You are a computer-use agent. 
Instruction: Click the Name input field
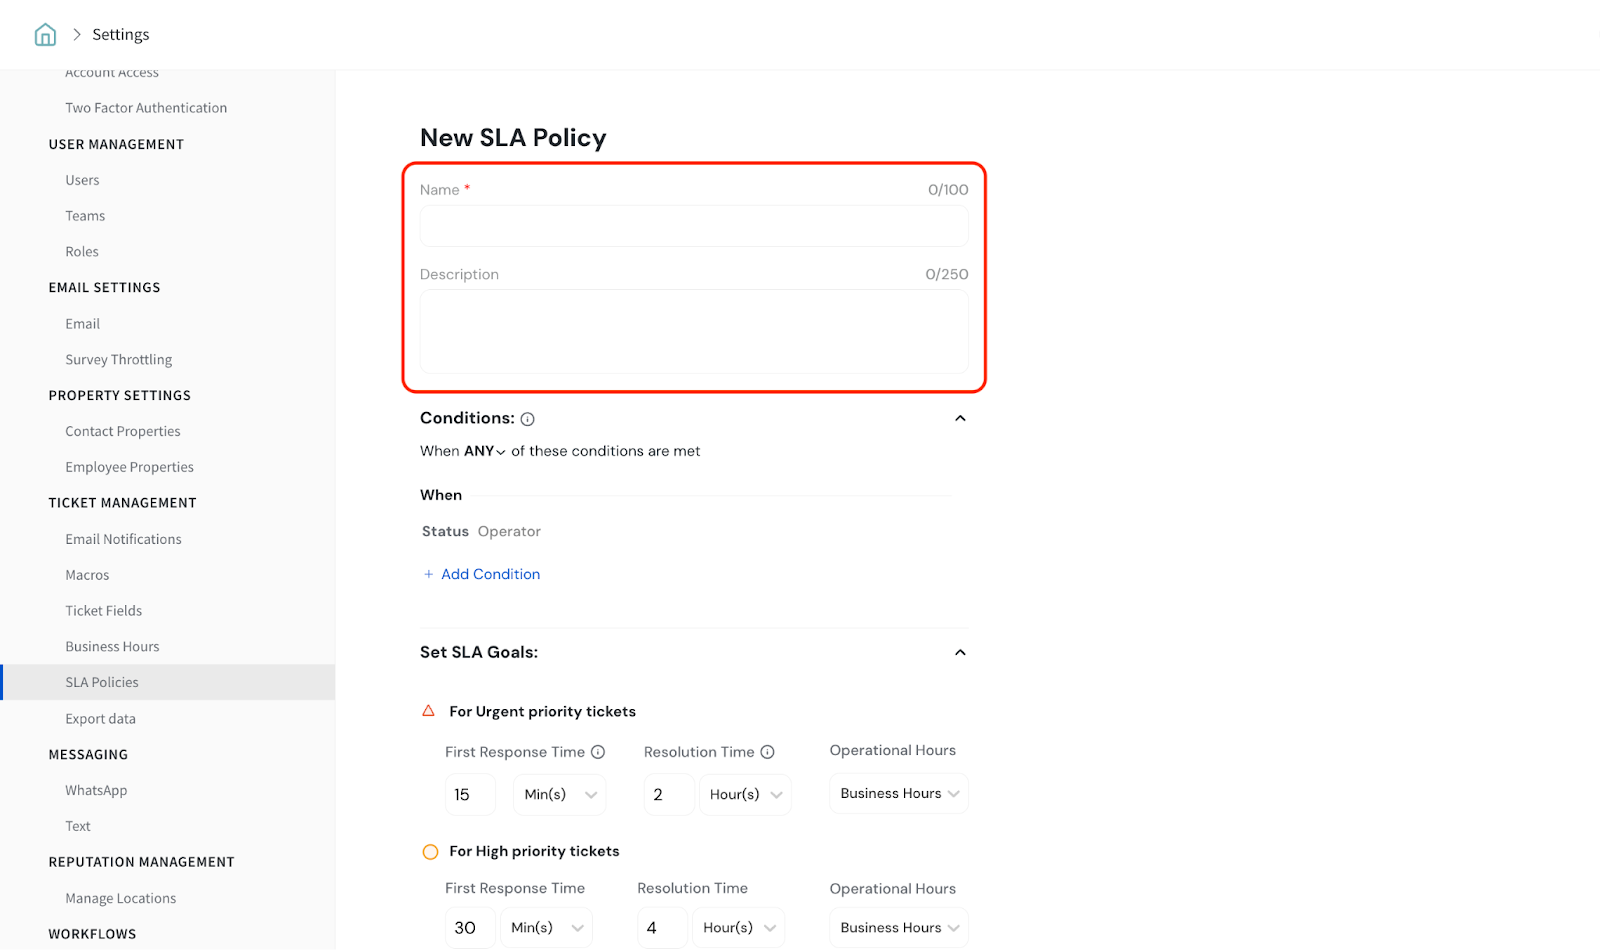[x=694, y=226]
